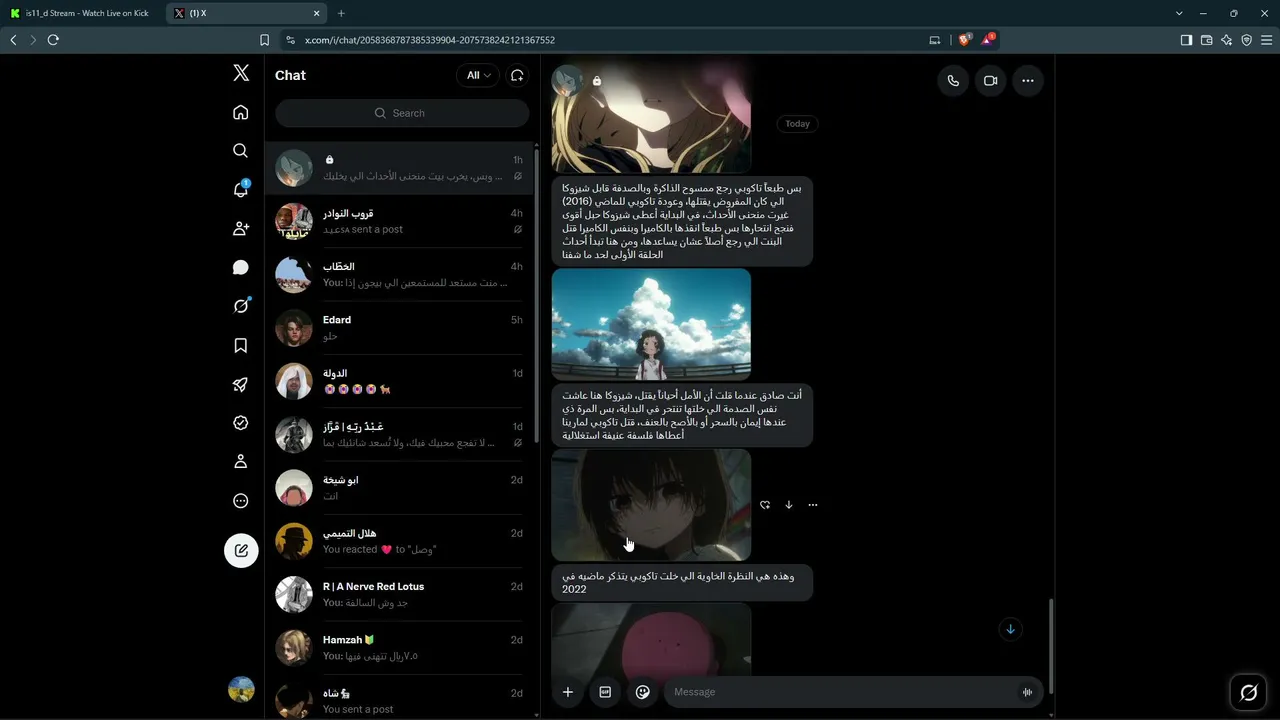Viewport: 1280px width, 720px height.
Task: Jump to the latest message with the blue arrow
Action: coord(1010,629)
